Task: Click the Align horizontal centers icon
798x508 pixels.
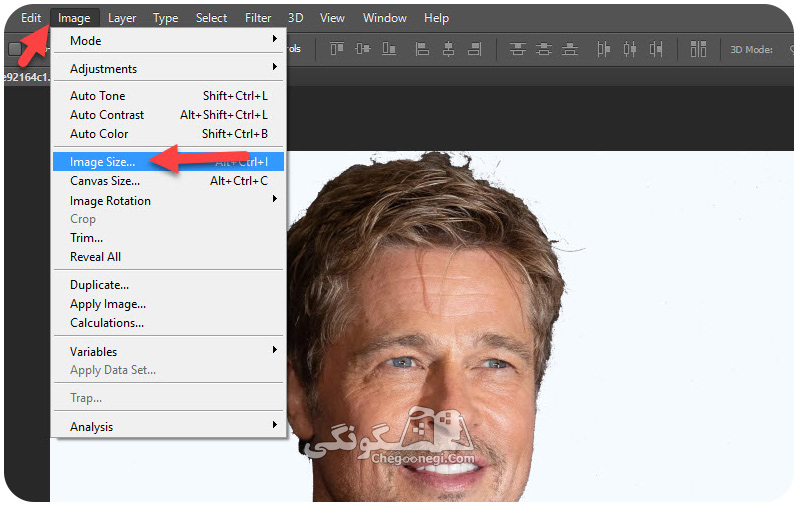Action: tap(448, 49)
